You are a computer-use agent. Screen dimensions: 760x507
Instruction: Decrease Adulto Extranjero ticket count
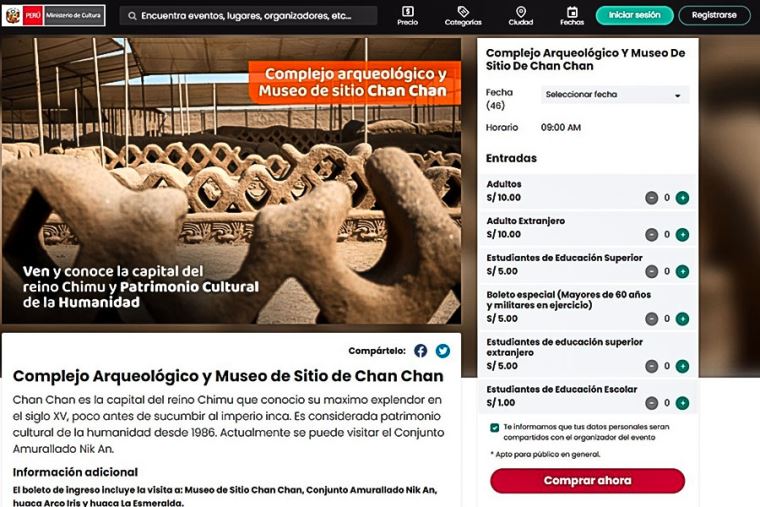tap(651, 235)
